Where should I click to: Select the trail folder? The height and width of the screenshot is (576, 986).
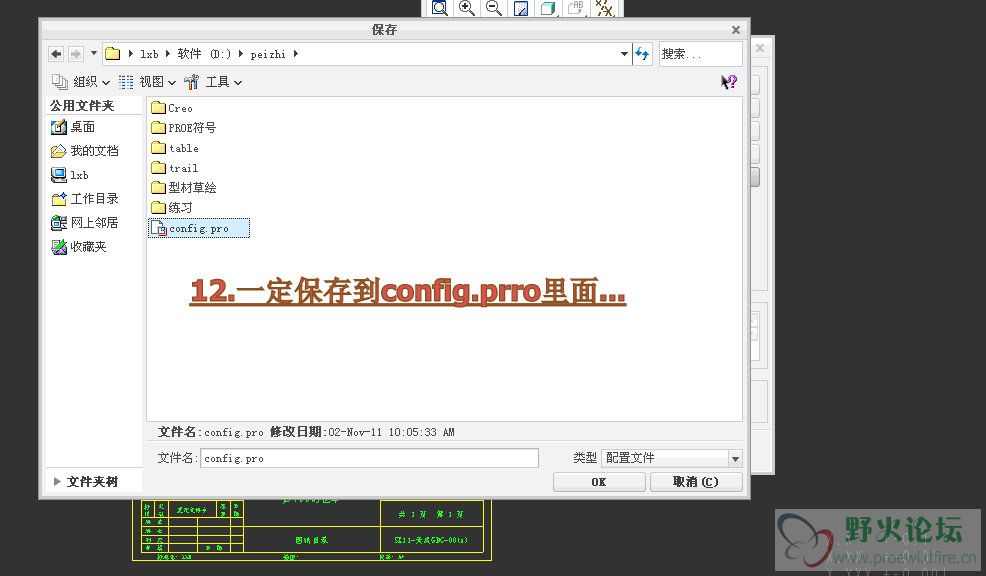coord(175,168)
